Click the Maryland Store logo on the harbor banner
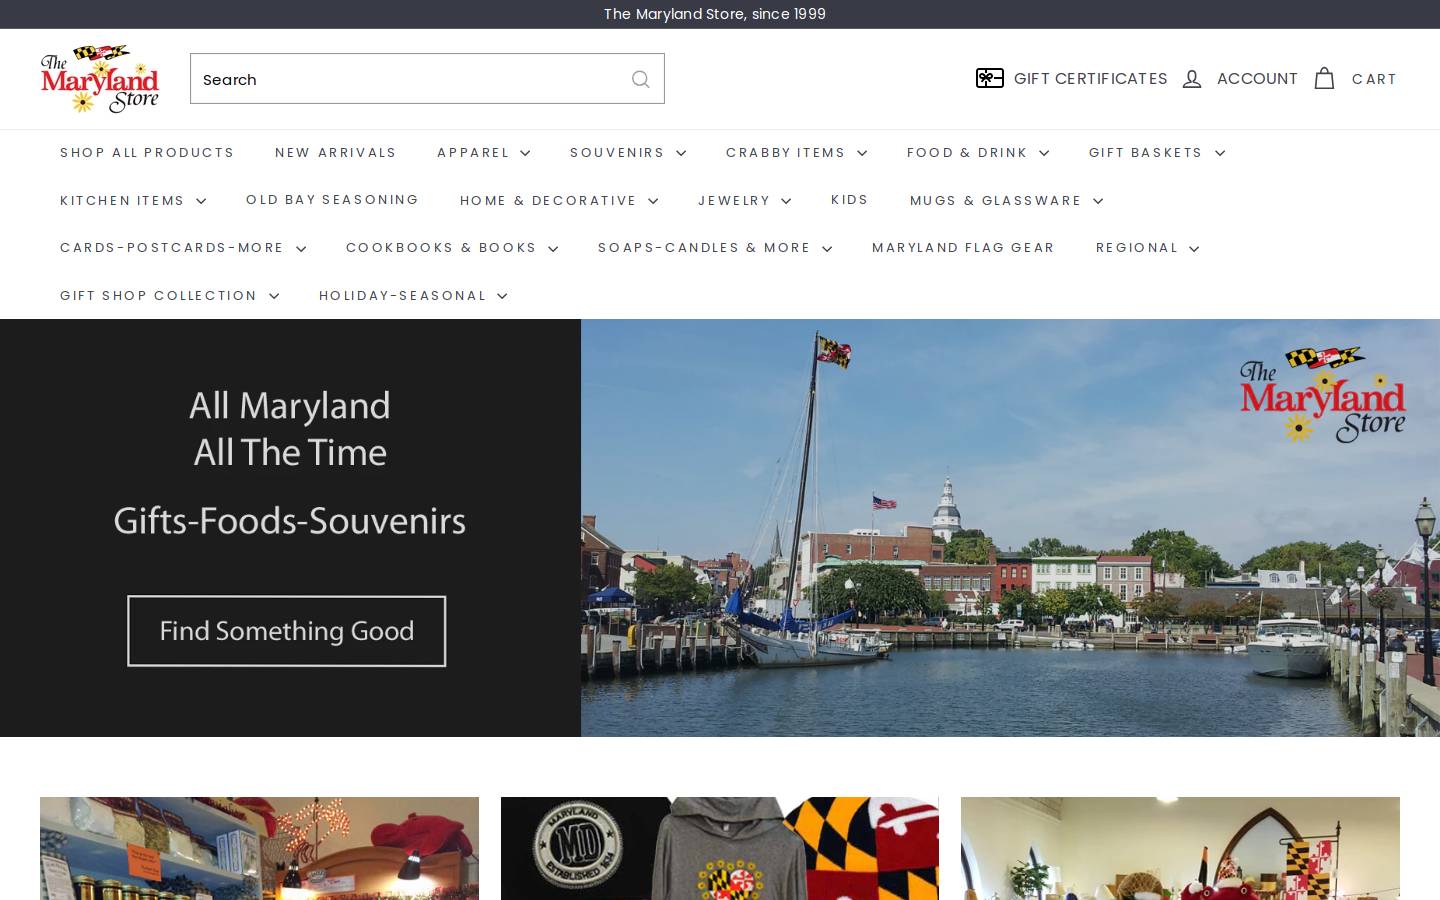 pos(1322,395)
